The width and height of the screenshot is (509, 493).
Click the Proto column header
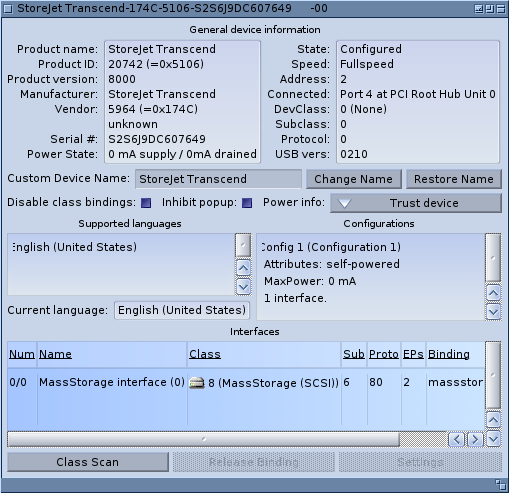[384, 354]
